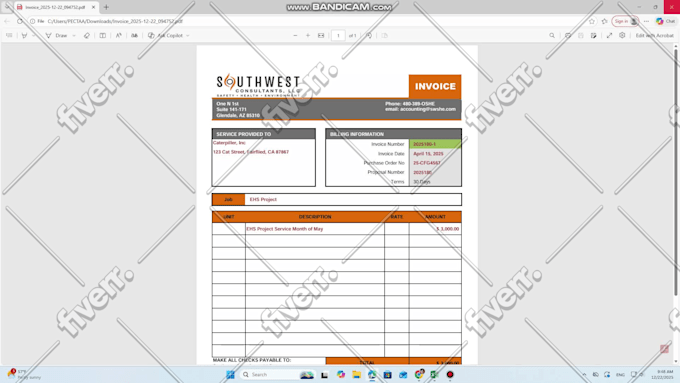The width and height of the screenshot is (680, 383).
Task: Click the taskbar Search box
Action: click(x=278, y=375)
